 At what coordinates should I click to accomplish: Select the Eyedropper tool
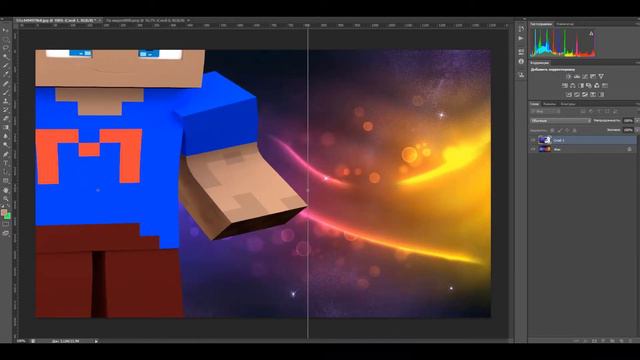pyautogui.click(x=6, y=74)
